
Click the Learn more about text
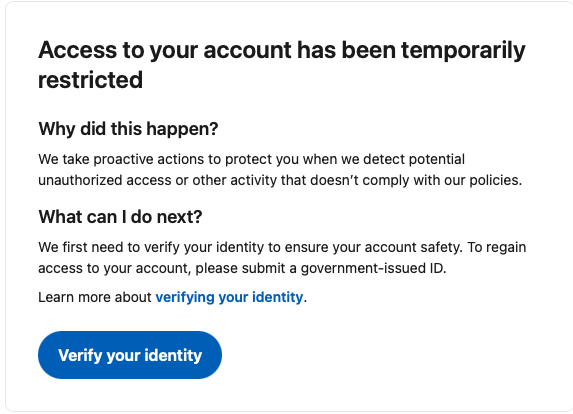click(95, 297)
